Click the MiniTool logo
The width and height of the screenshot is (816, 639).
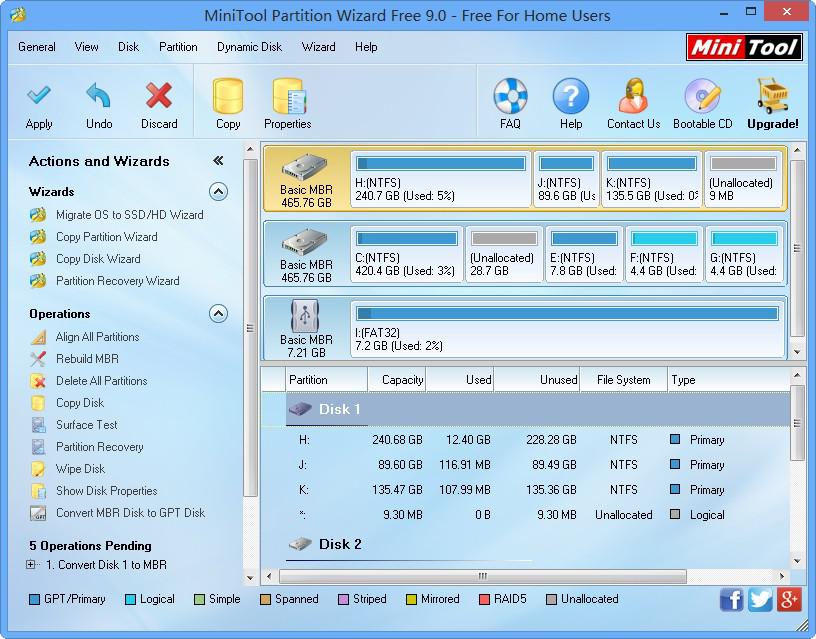click(744, 47)
